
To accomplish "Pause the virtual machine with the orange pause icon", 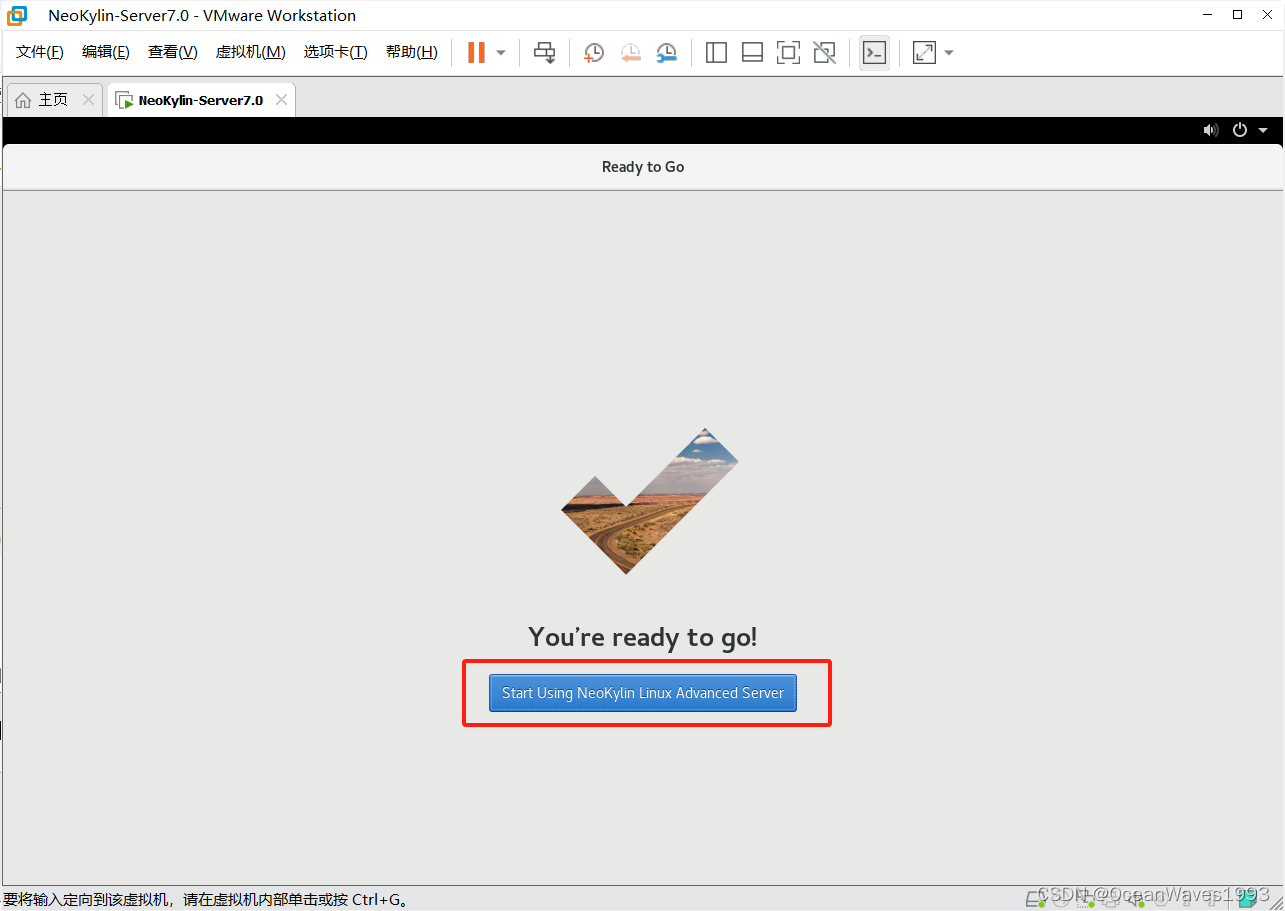I will 476,52.
